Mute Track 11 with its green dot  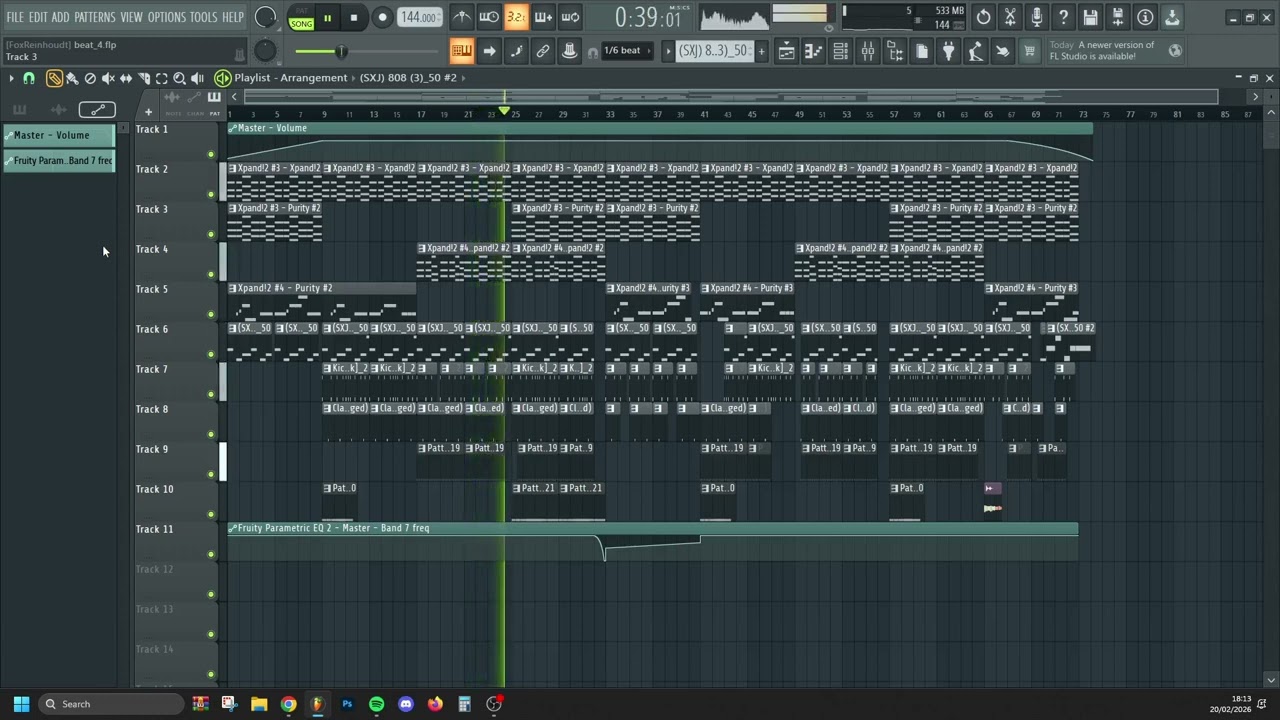click(211, 554)
